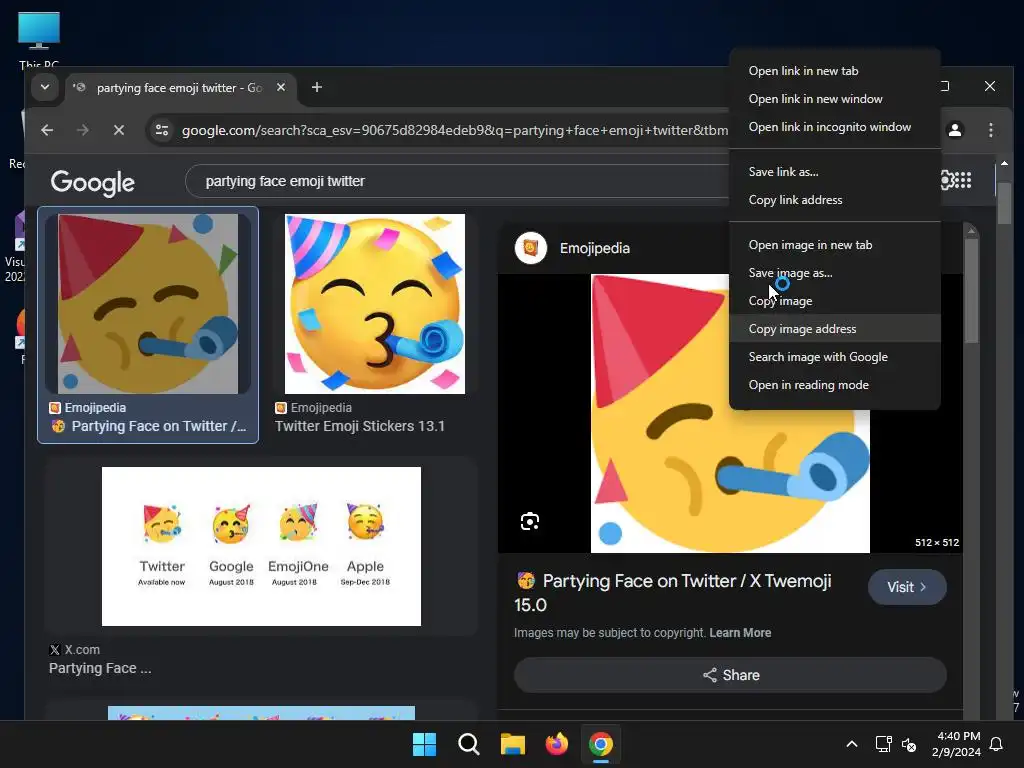Open Windows Start menu
This screenshot has width=1024, height=768.
point(424,744)
